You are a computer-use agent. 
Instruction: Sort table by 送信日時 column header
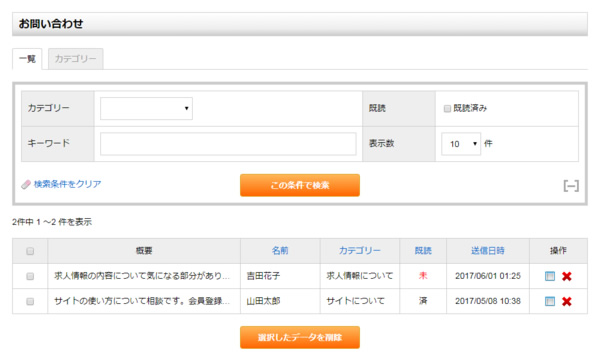(x=488, y=251)
